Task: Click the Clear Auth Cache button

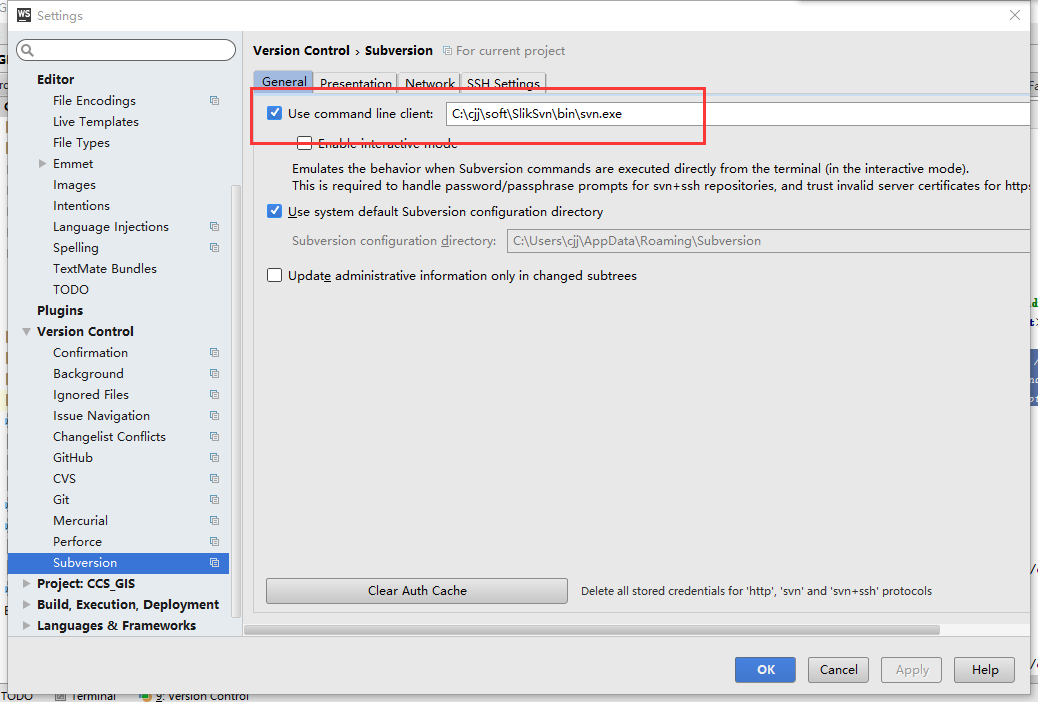Action: pyautogui.click(x=417, y=591)
